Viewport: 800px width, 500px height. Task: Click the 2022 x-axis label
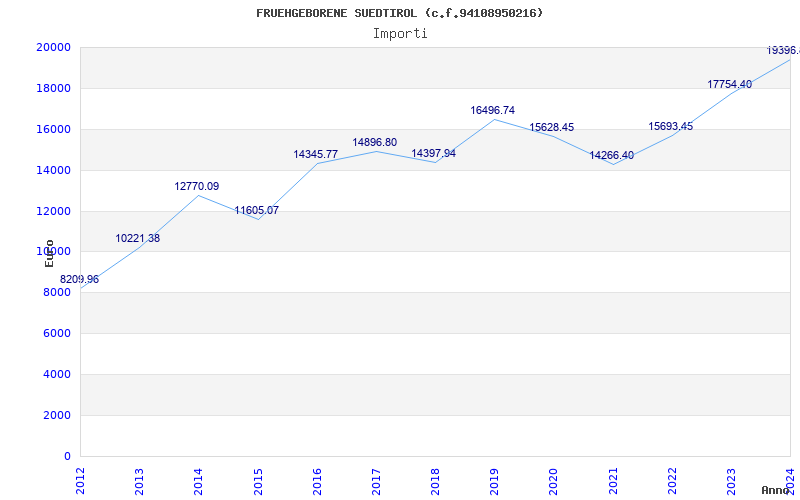coord(672,481)
